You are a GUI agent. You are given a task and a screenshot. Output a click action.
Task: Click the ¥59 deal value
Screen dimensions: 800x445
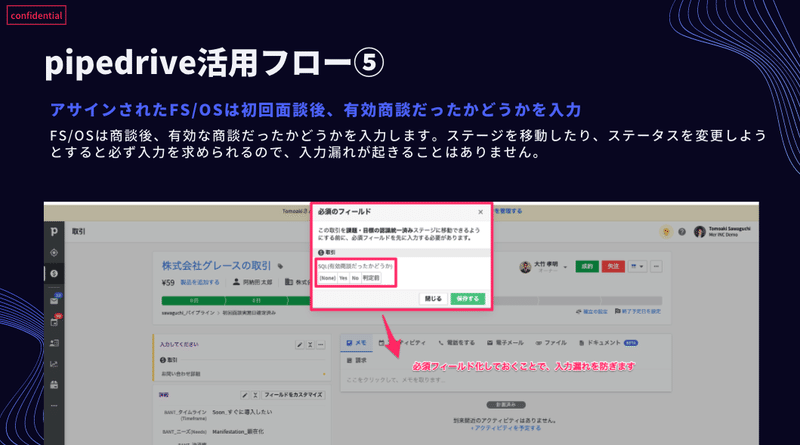(168, 282)
